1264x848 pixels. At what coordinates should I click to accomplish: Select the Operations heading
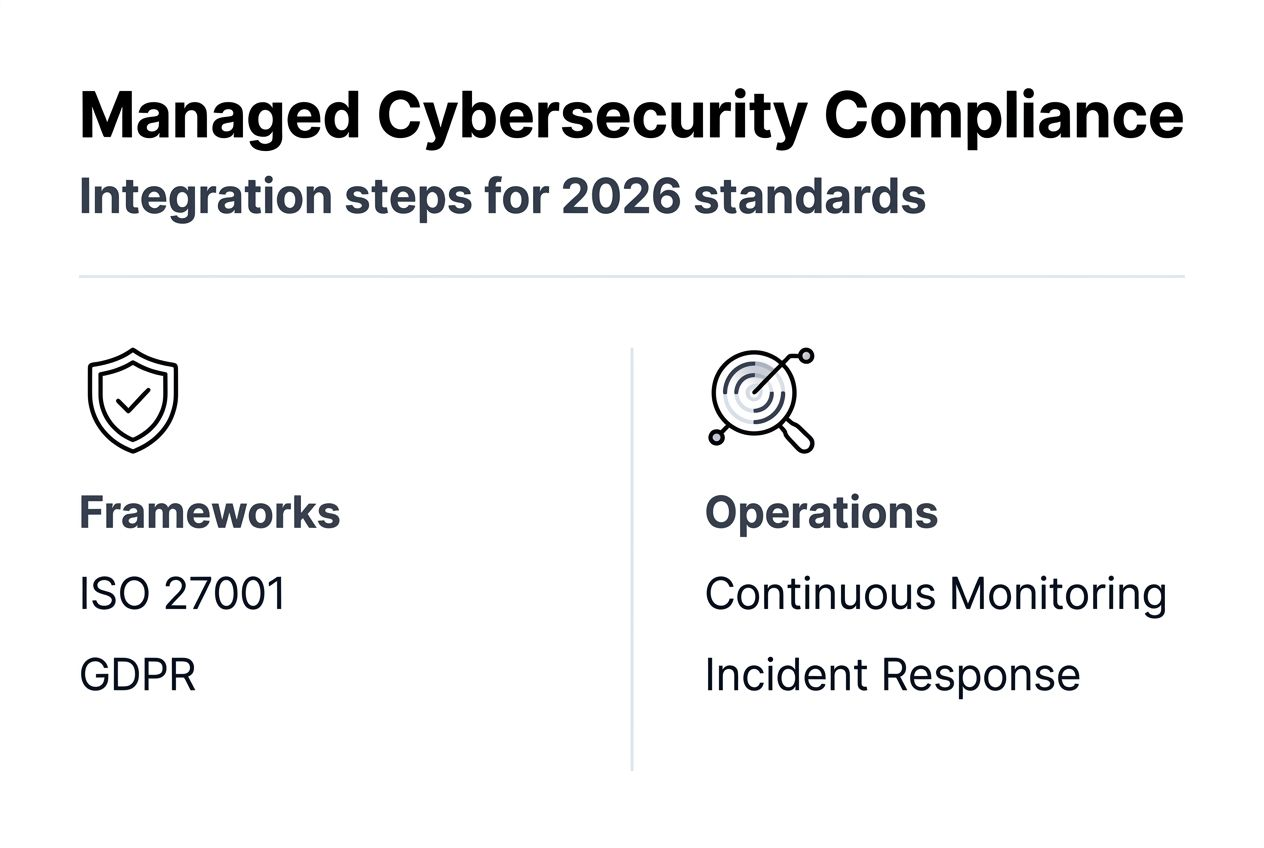821,513
